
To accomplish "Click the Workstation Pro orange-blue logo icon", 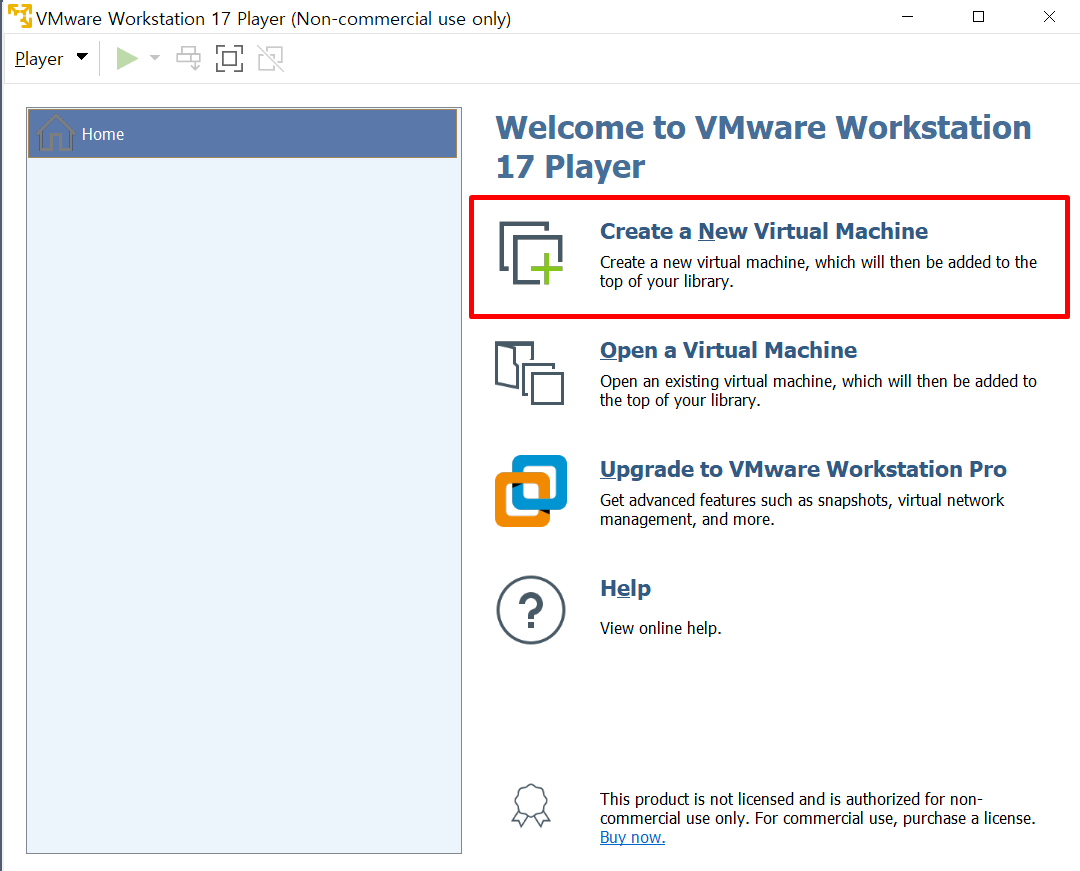I will 531,491.
